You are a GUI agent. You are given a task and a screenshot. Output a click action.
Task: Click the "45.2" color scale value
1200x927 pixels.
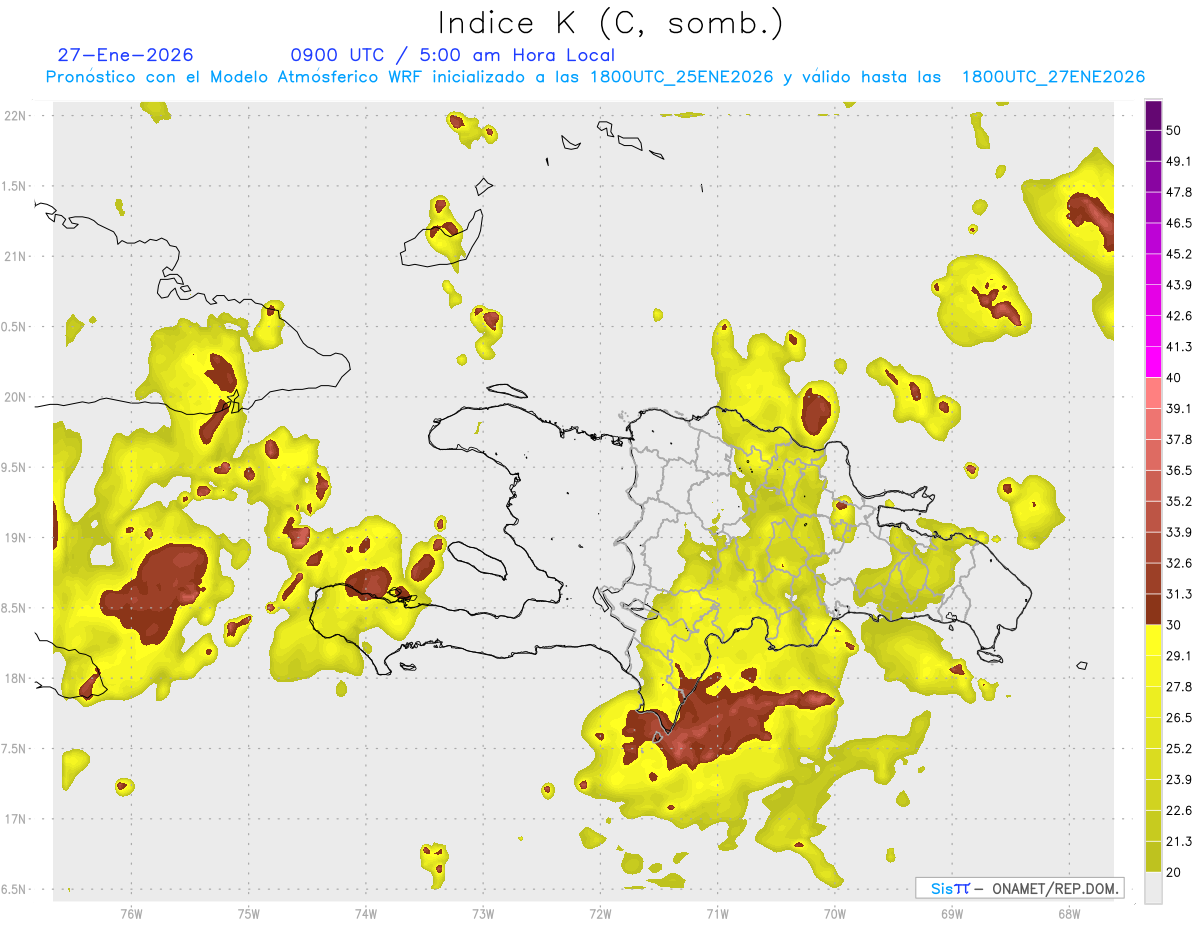tap(1179, 254)
